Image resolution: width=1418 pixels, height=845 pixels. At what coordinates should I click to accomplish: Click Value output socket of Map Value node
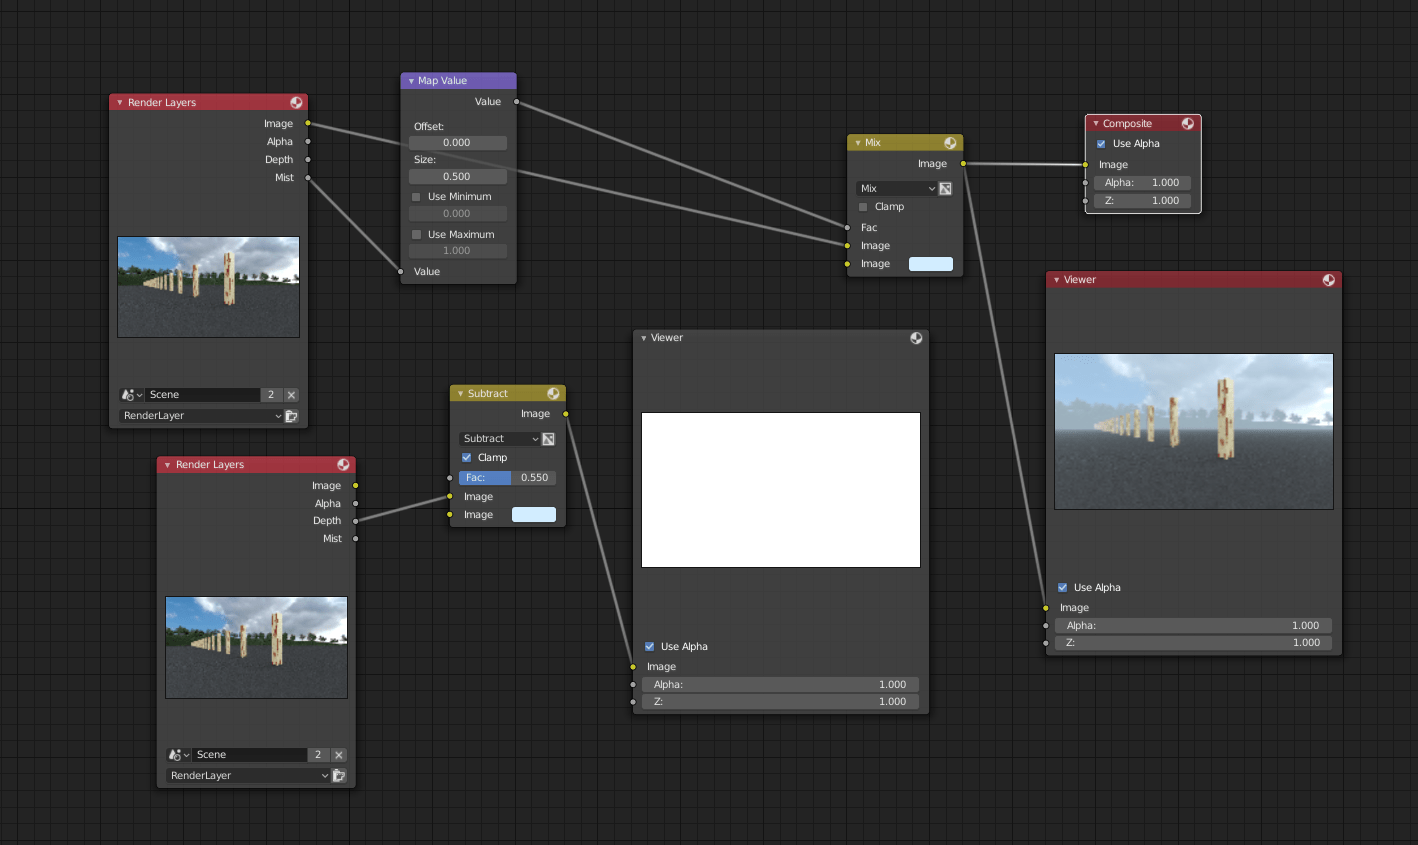[516, 102]
